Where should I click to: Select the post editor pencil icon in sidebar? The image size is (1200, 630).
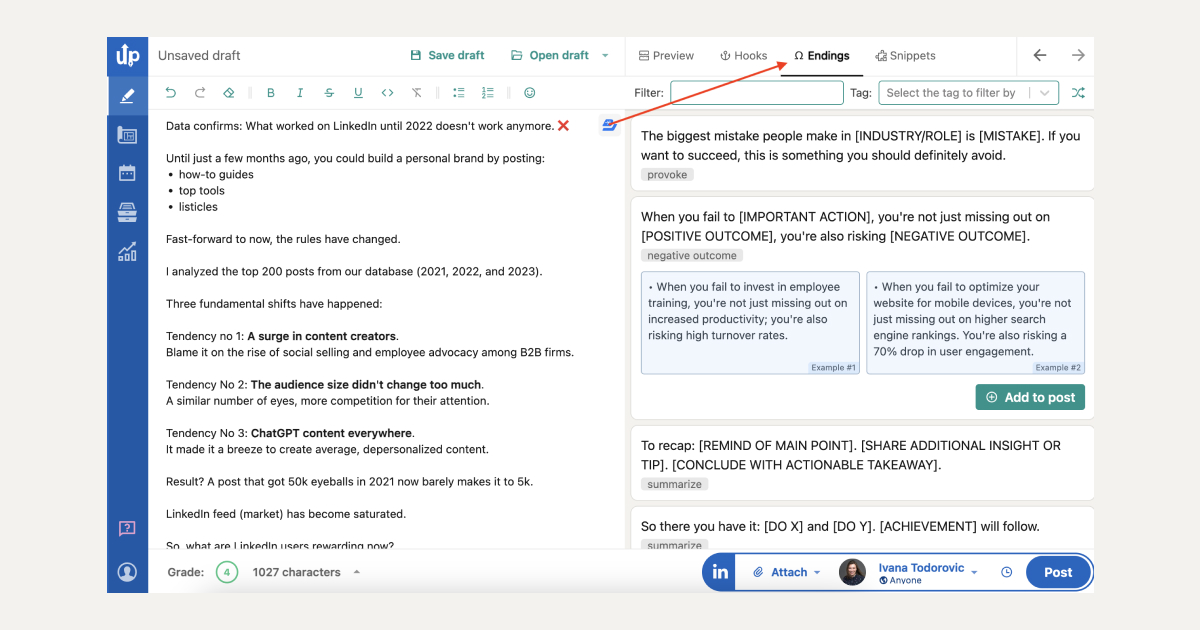(x=127, y=97)
